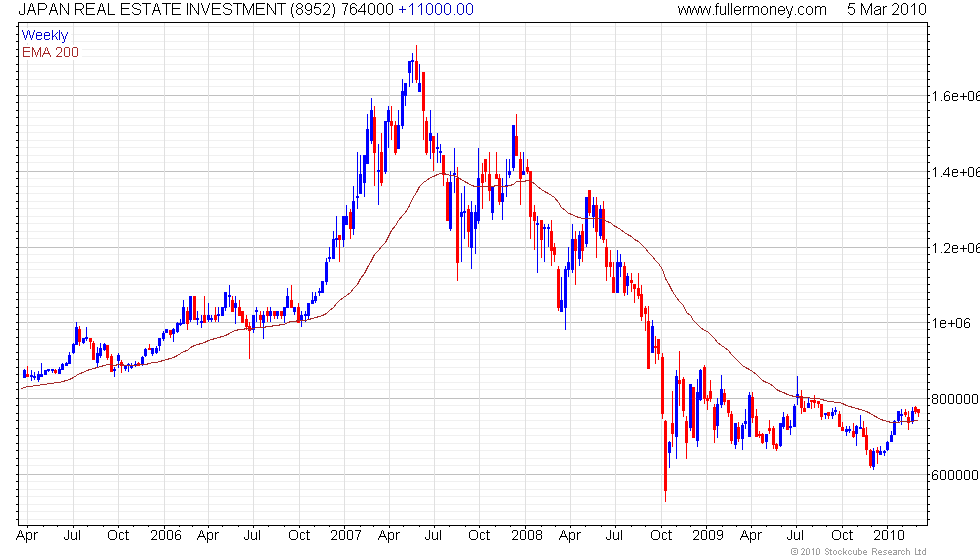Click the 1.6e+06 y-axis label
Viewport: 980px width, 560px height.
point(956,96)
